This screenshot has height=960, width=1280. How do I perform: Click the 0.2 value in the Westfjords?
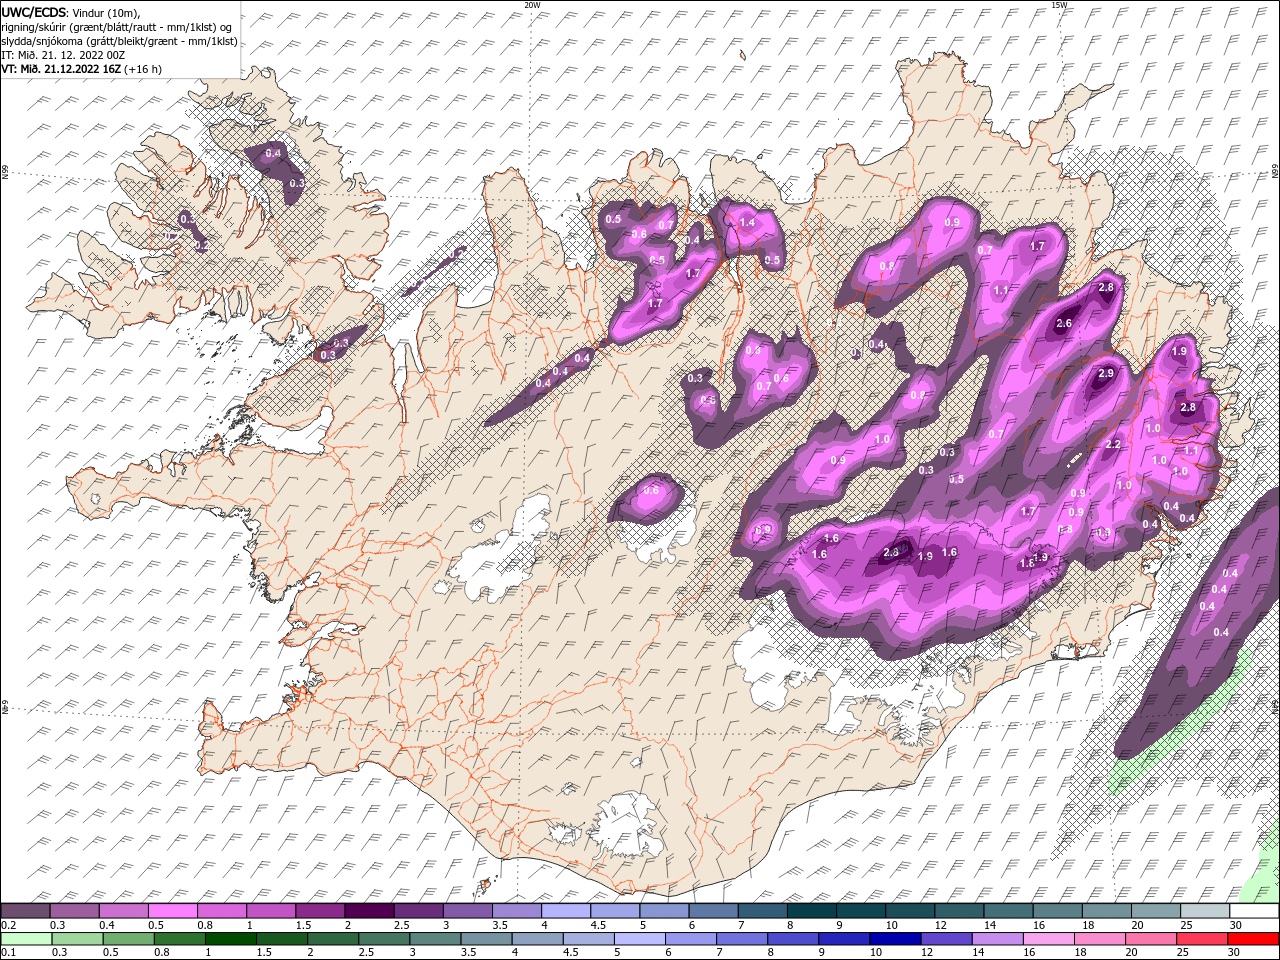[x=201, y=245]
